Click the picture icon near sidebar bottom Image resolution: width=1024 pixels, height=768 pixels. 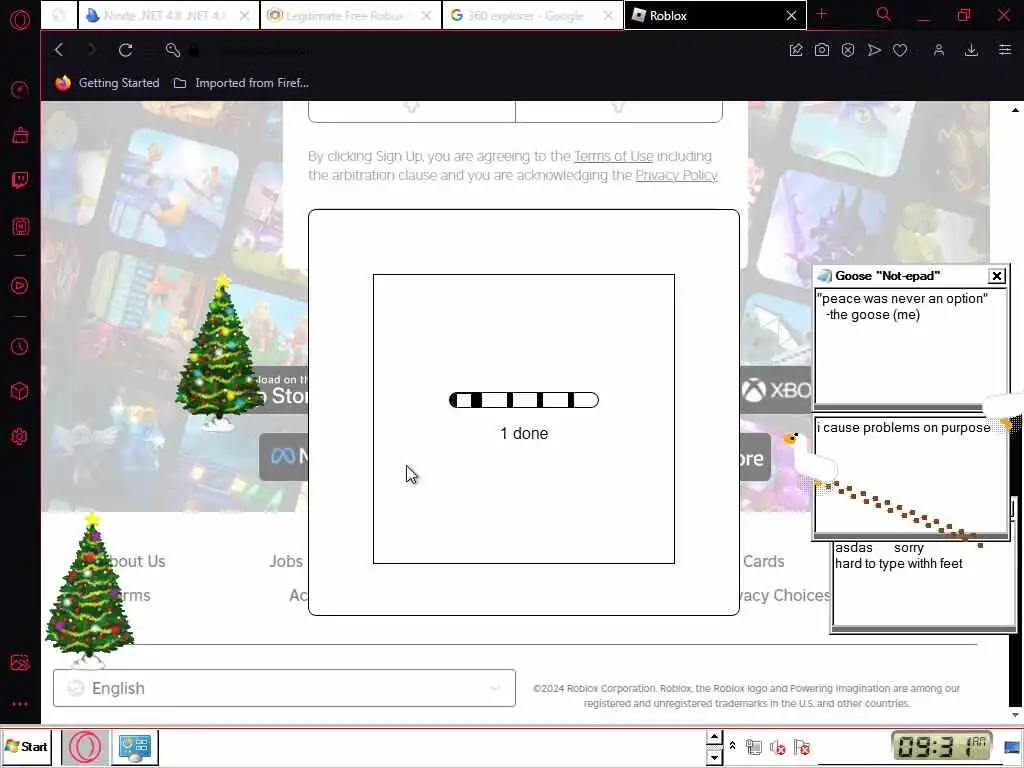20,662
